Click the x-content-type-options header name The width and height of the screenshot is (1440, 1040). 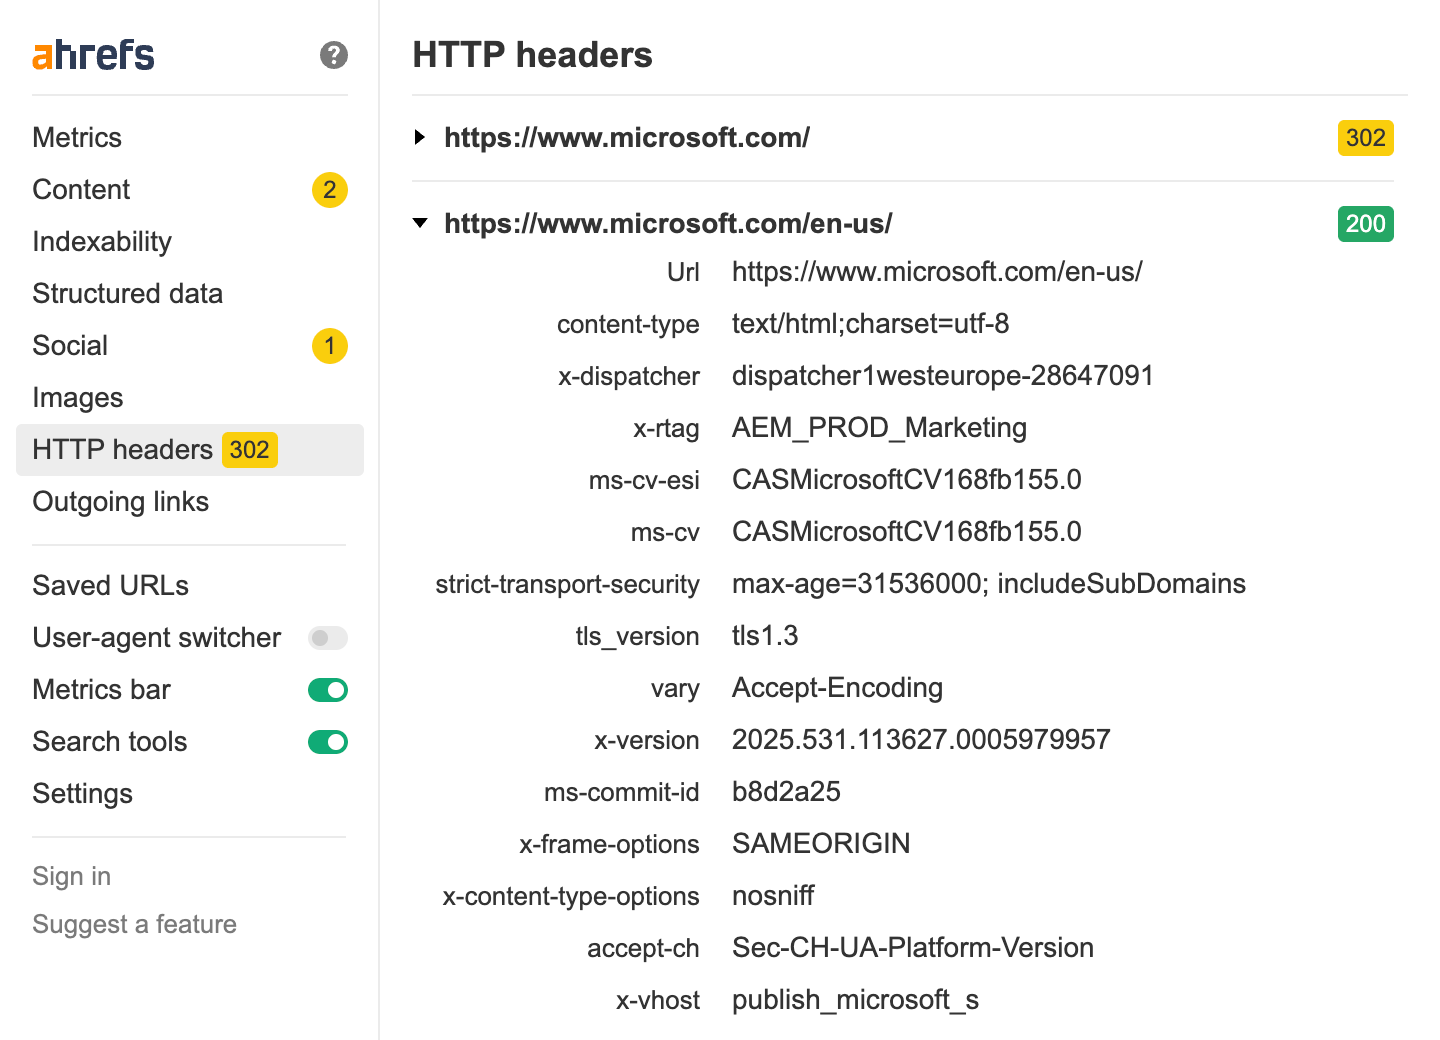tap(571, 896)
